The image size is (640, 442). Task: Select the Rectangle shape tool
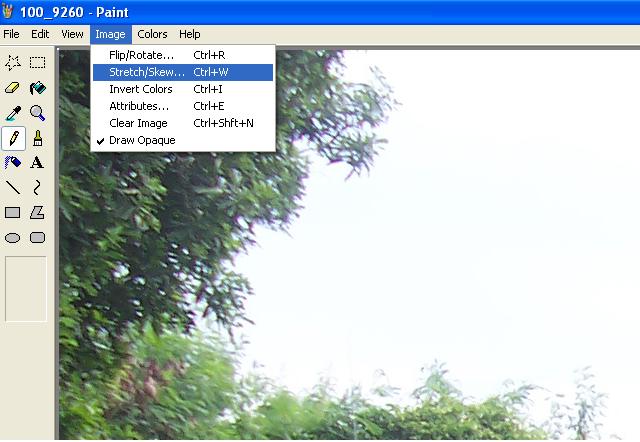13,213
